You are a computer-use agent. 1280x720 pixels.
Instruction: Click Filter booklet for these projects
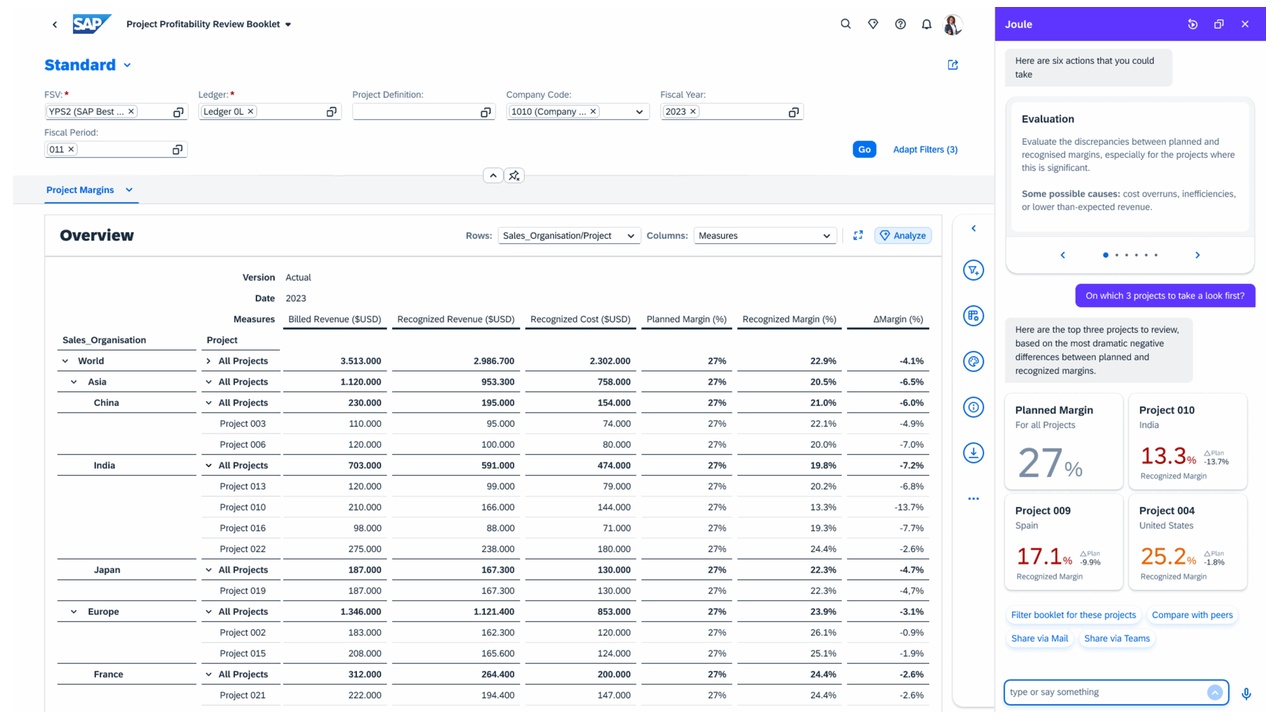(x=1073, y=615)
